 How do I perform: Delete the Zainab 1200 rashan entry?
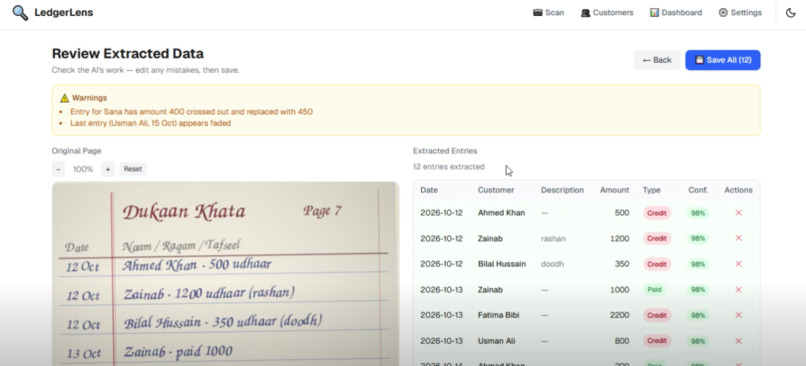739,239
